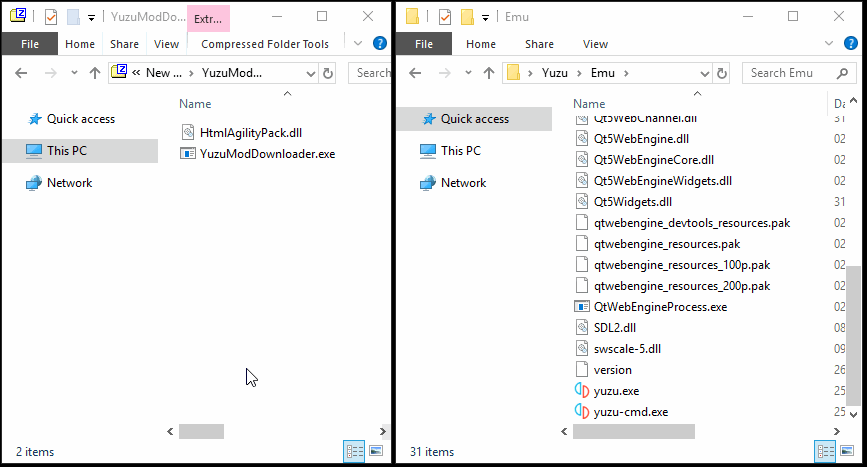Click 'New ...' breadcrumb in YuzuModDownloader address bar
Image resolution: width=867 pixels, height=467 pixels.
point(164,73)
